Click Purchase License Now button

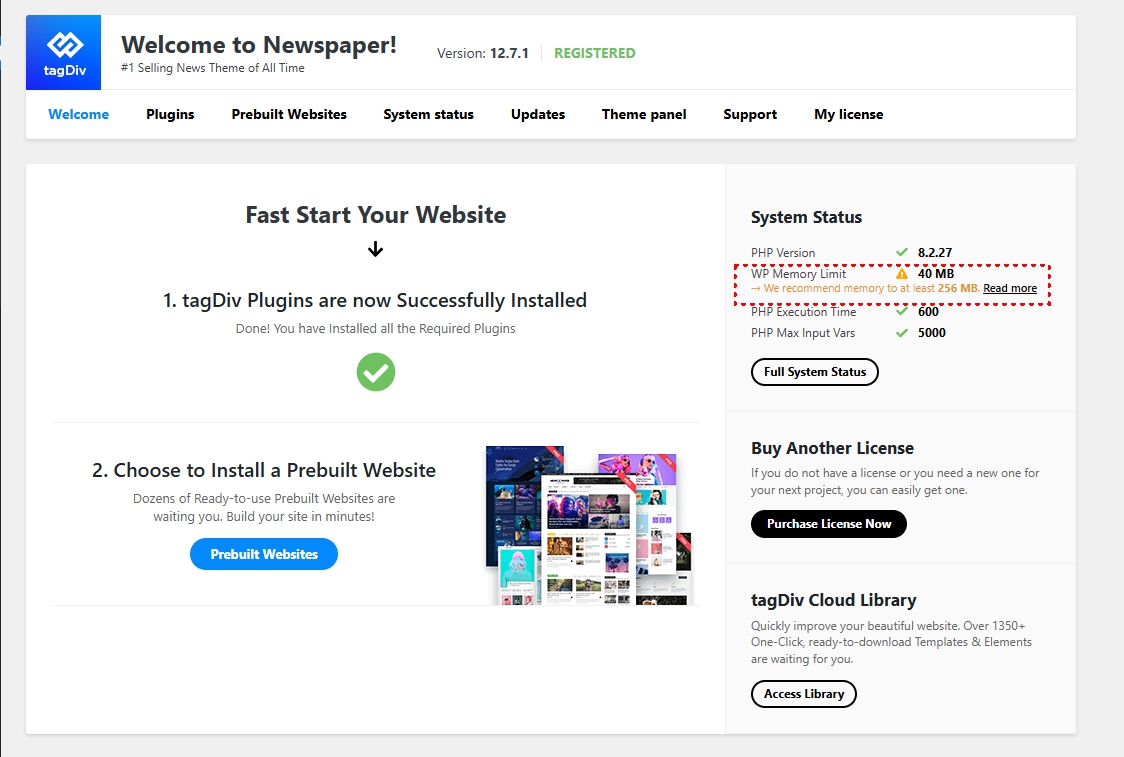click(x=829, y=524)
